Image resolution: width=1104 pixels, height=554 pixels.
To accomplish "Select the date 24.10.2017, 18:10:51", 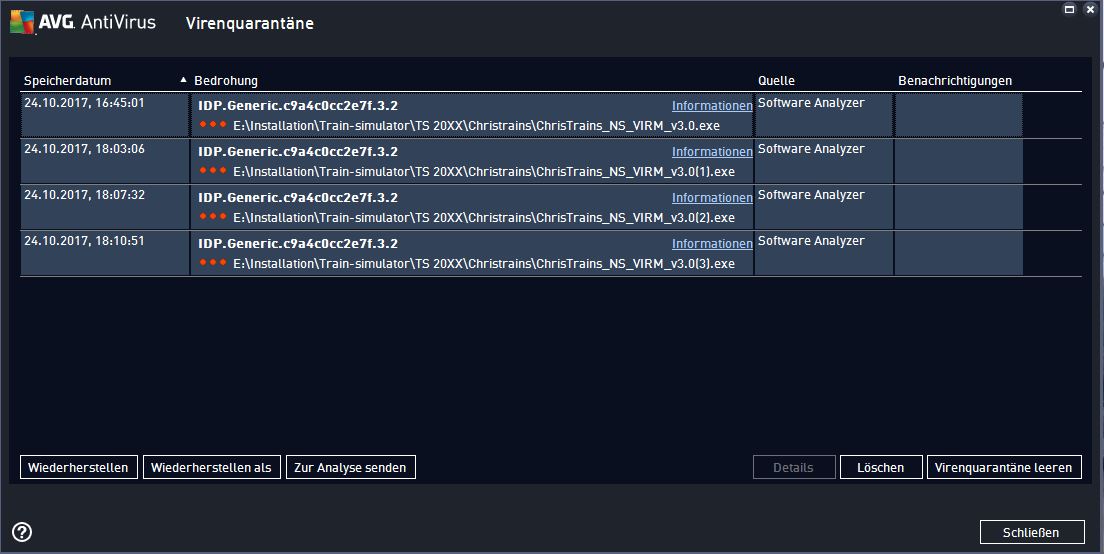I will [84, 241].
